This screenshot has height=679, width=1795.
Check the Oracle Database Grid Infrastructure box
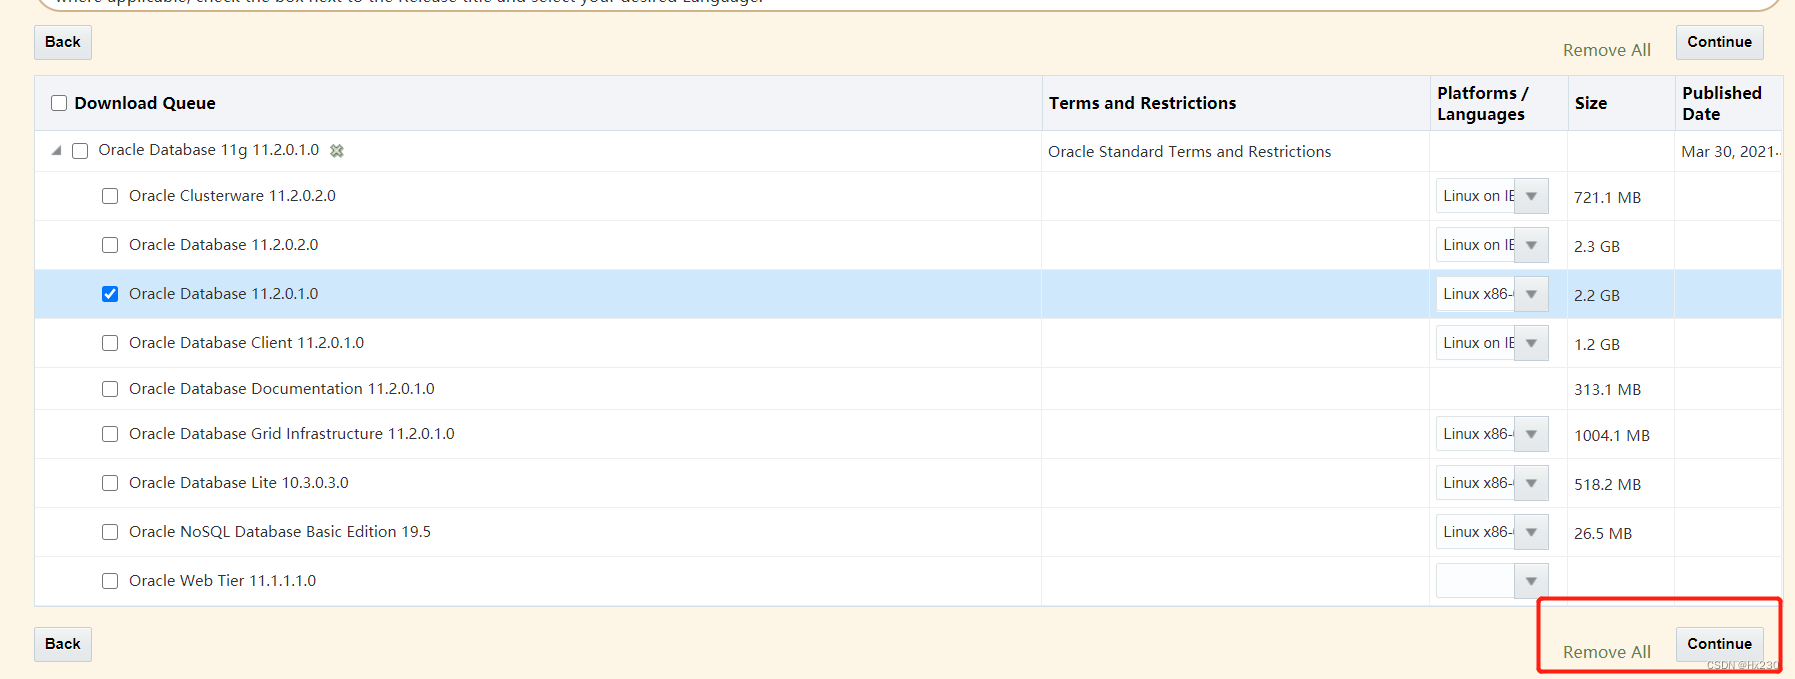coord(110,434)
